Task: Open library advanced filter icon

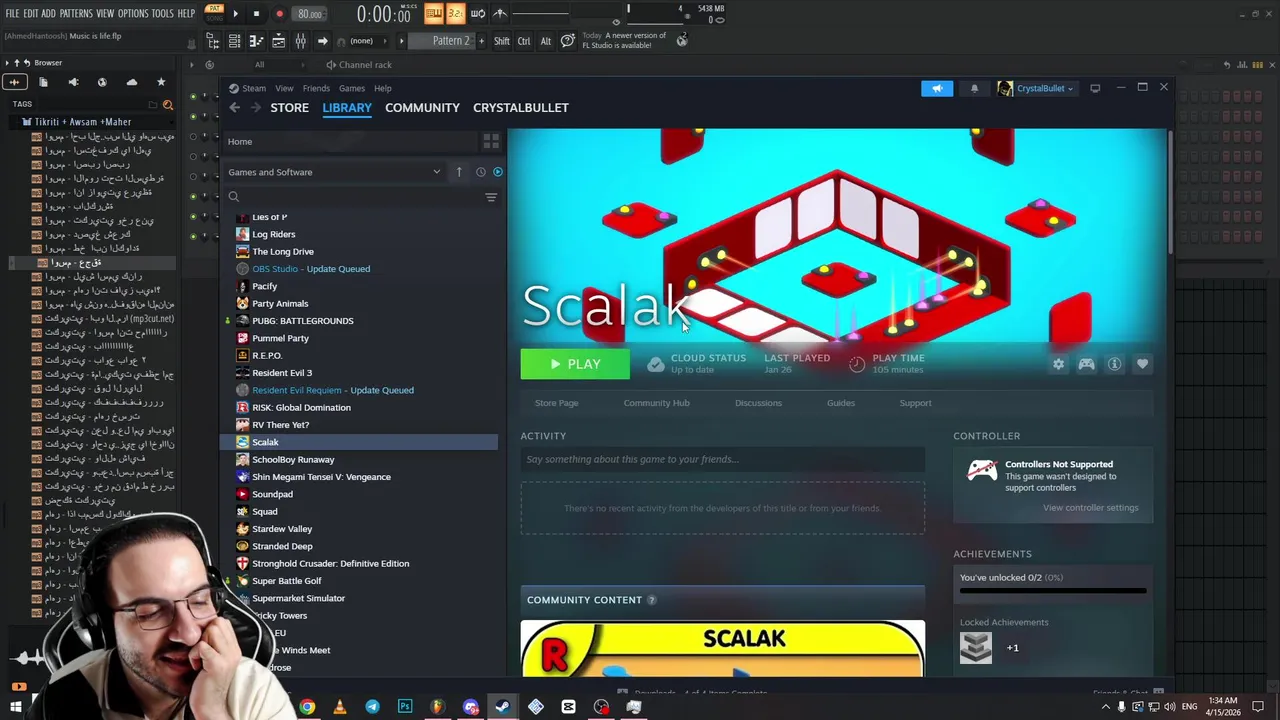Action: (x=491, y=197)
